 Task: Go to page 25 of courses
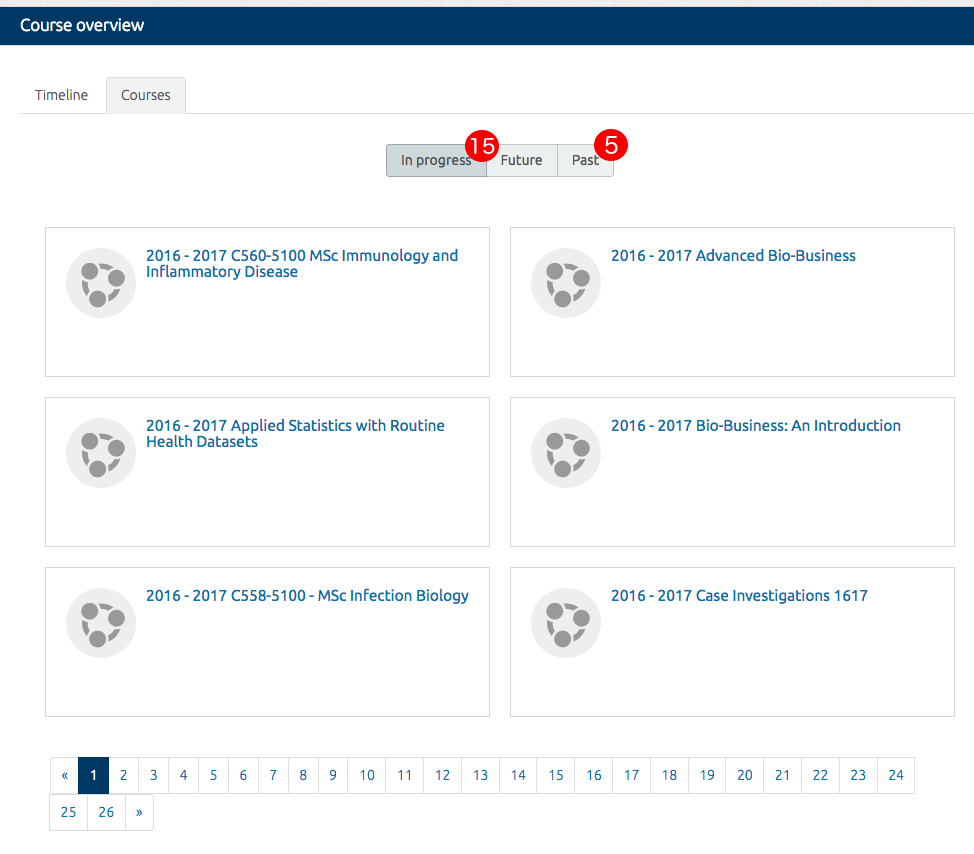[x=68, y=812]
